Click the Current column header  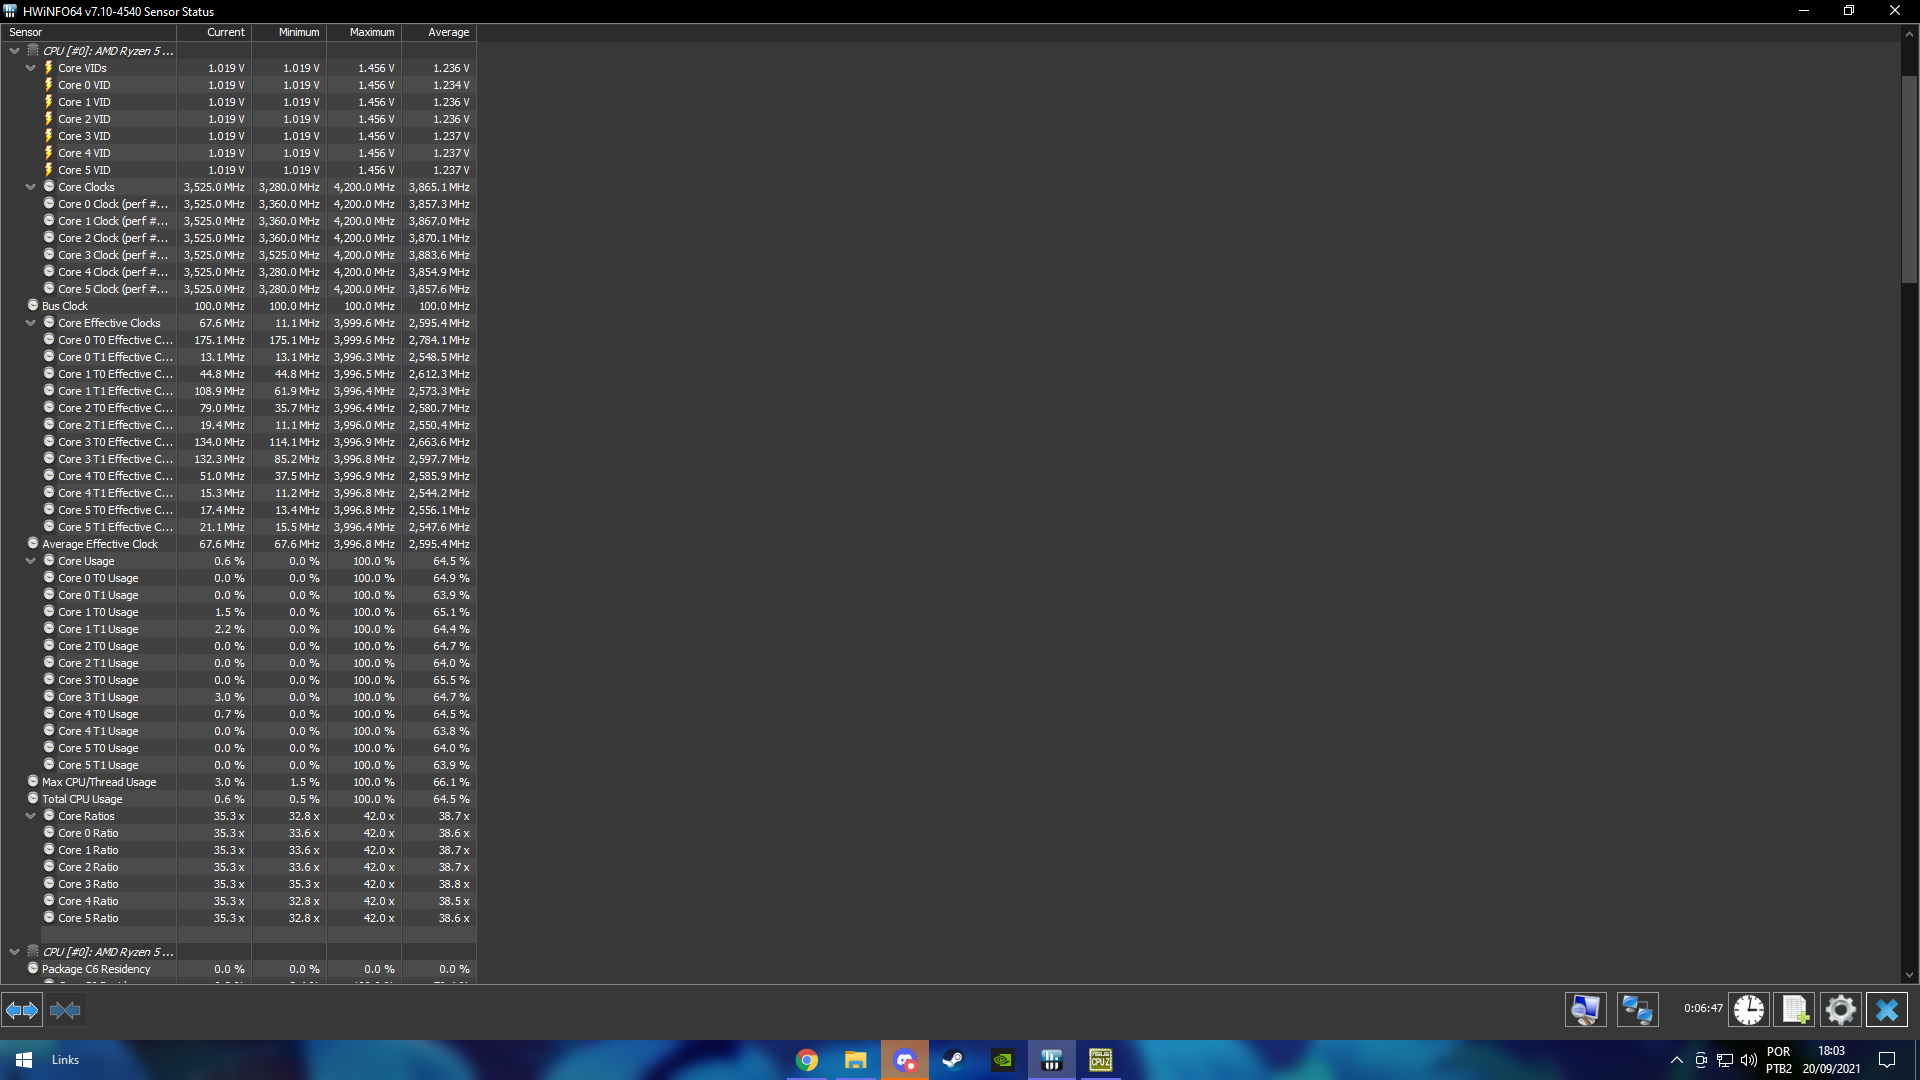coord(214,32)
